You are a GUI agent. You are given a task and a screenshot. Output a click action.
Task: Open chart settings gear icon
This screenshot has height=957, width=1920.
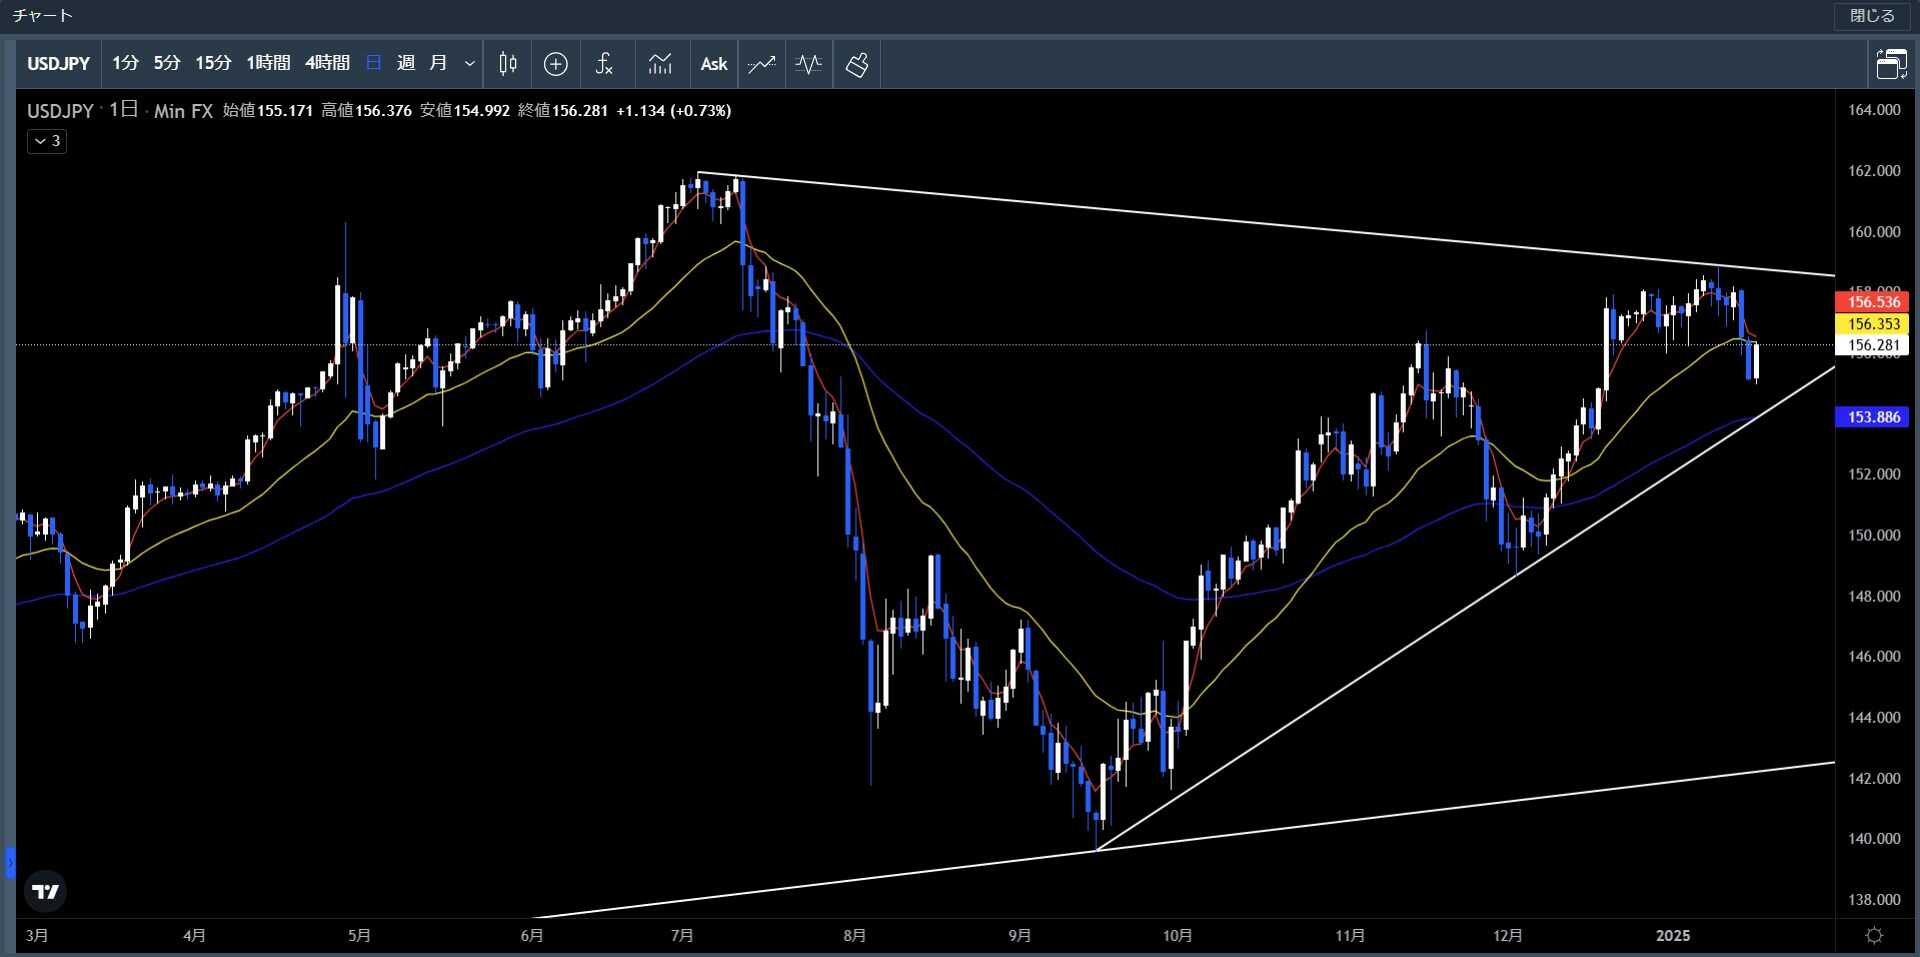pyautogui.click(x=1875, y=936)
